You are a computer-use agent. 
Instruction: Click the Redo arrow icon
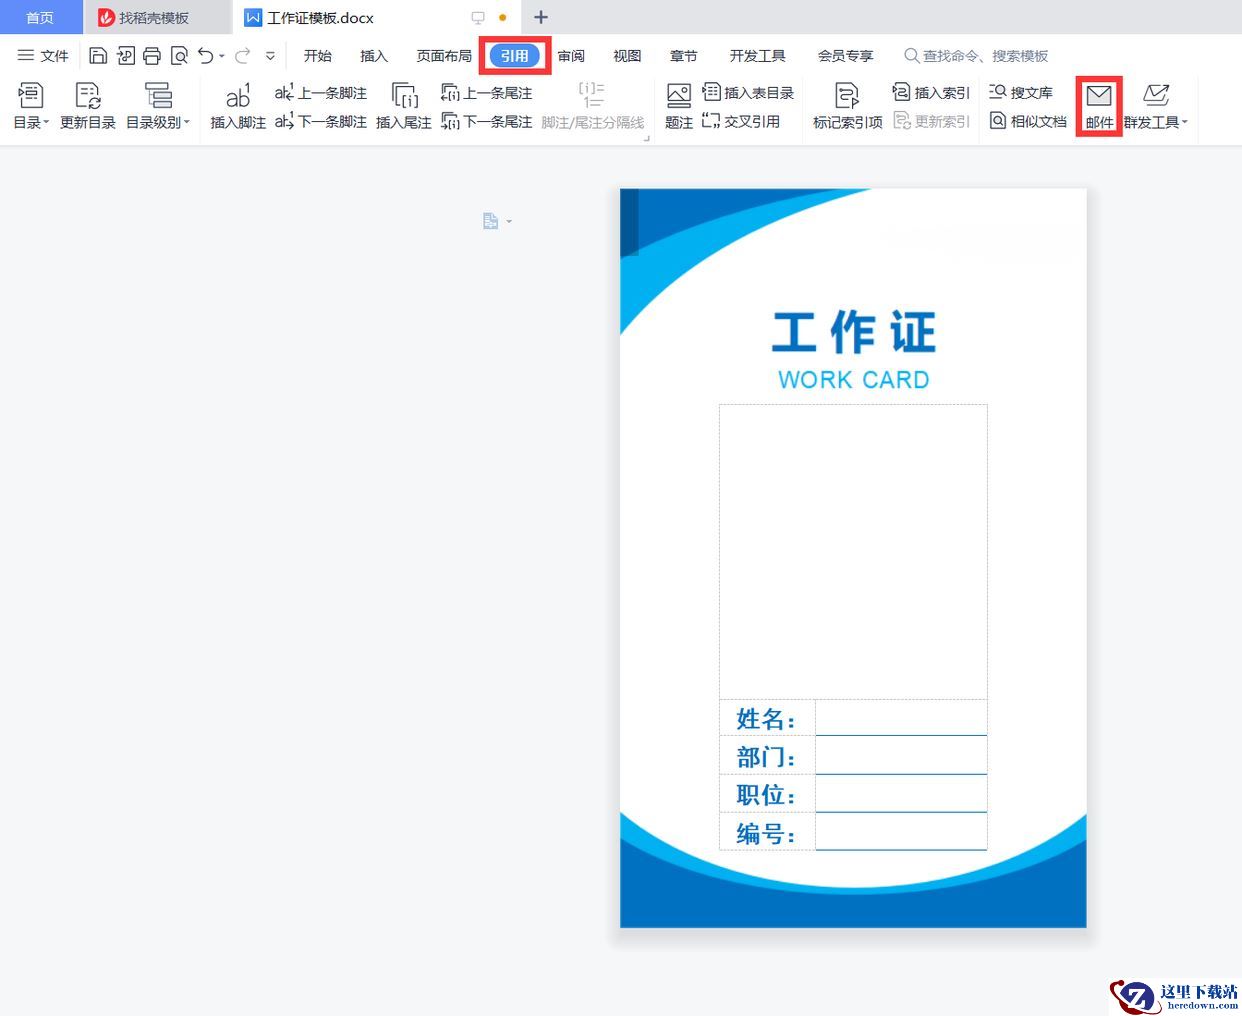click(x=242, y=56)
